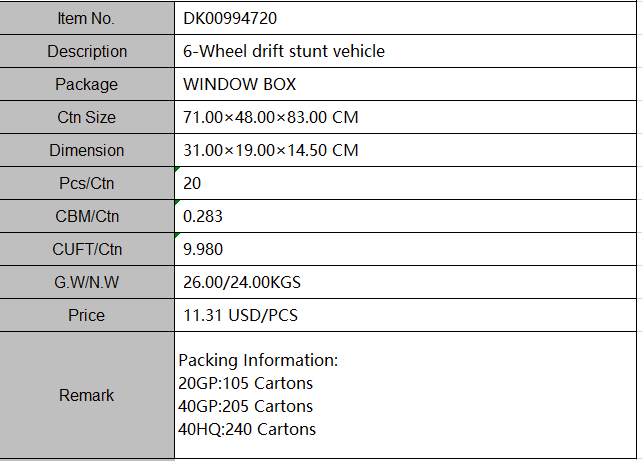Select the 31.00×19.00×14.50 CM cell
Image resolution: width=642 pixels, height=461 pixels.
[x=405, y=150]
